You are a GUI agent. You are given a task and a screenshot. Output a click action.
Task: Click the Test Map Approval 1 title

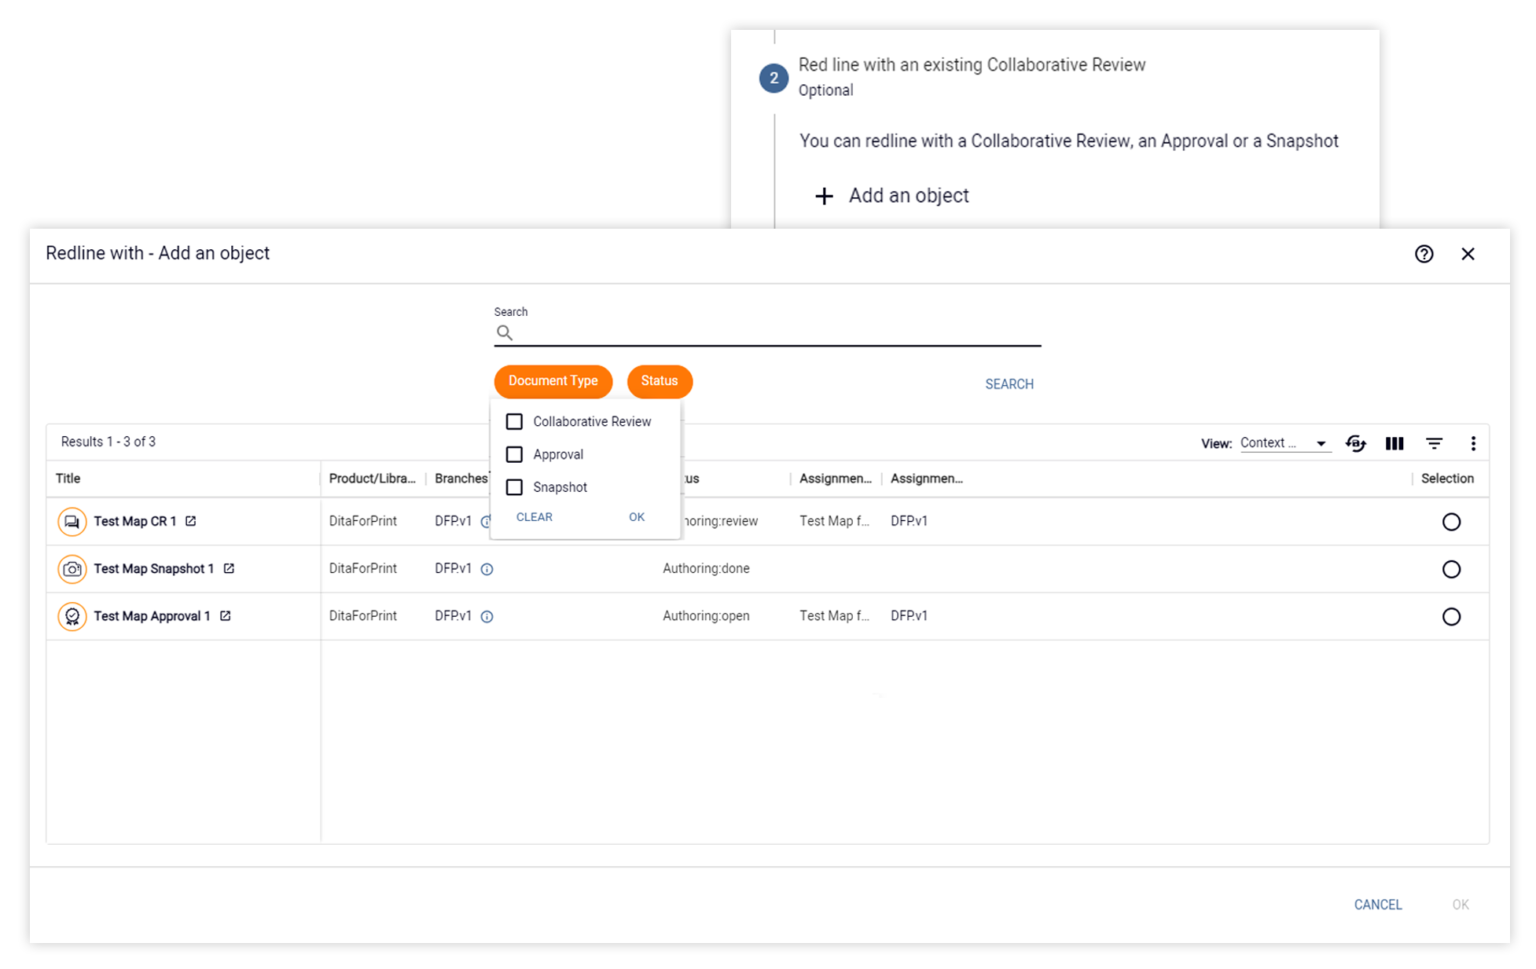tap(152, 617)
